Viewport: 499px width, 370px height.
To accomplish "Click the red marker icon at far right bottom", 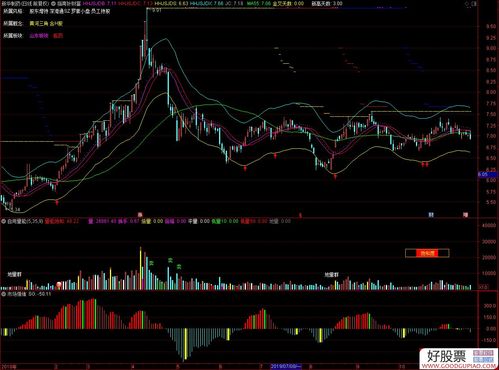I will click(x=465, y=215).
